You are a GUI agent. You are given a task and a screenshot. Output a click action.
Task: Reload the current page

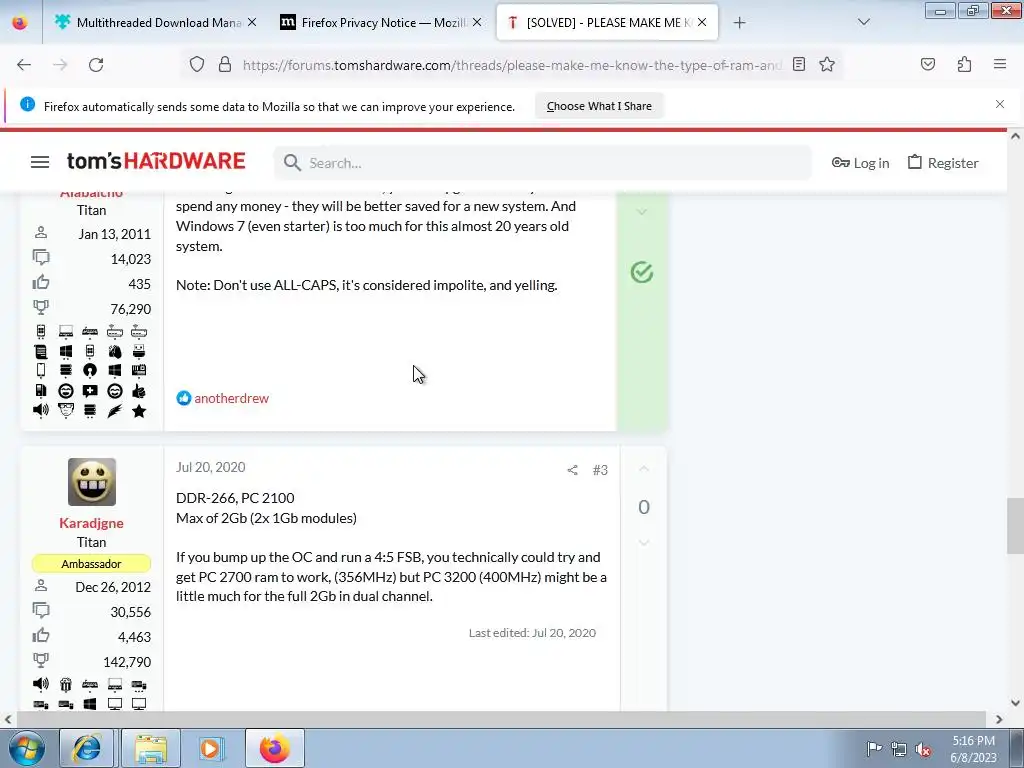tap(96, 65)
